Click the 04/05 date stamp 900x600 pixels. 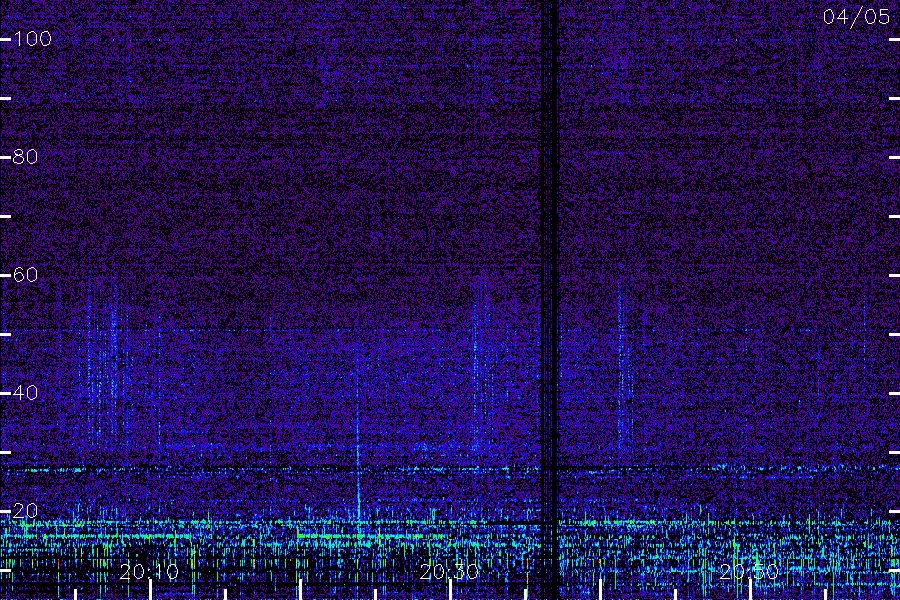click(856, 17)
